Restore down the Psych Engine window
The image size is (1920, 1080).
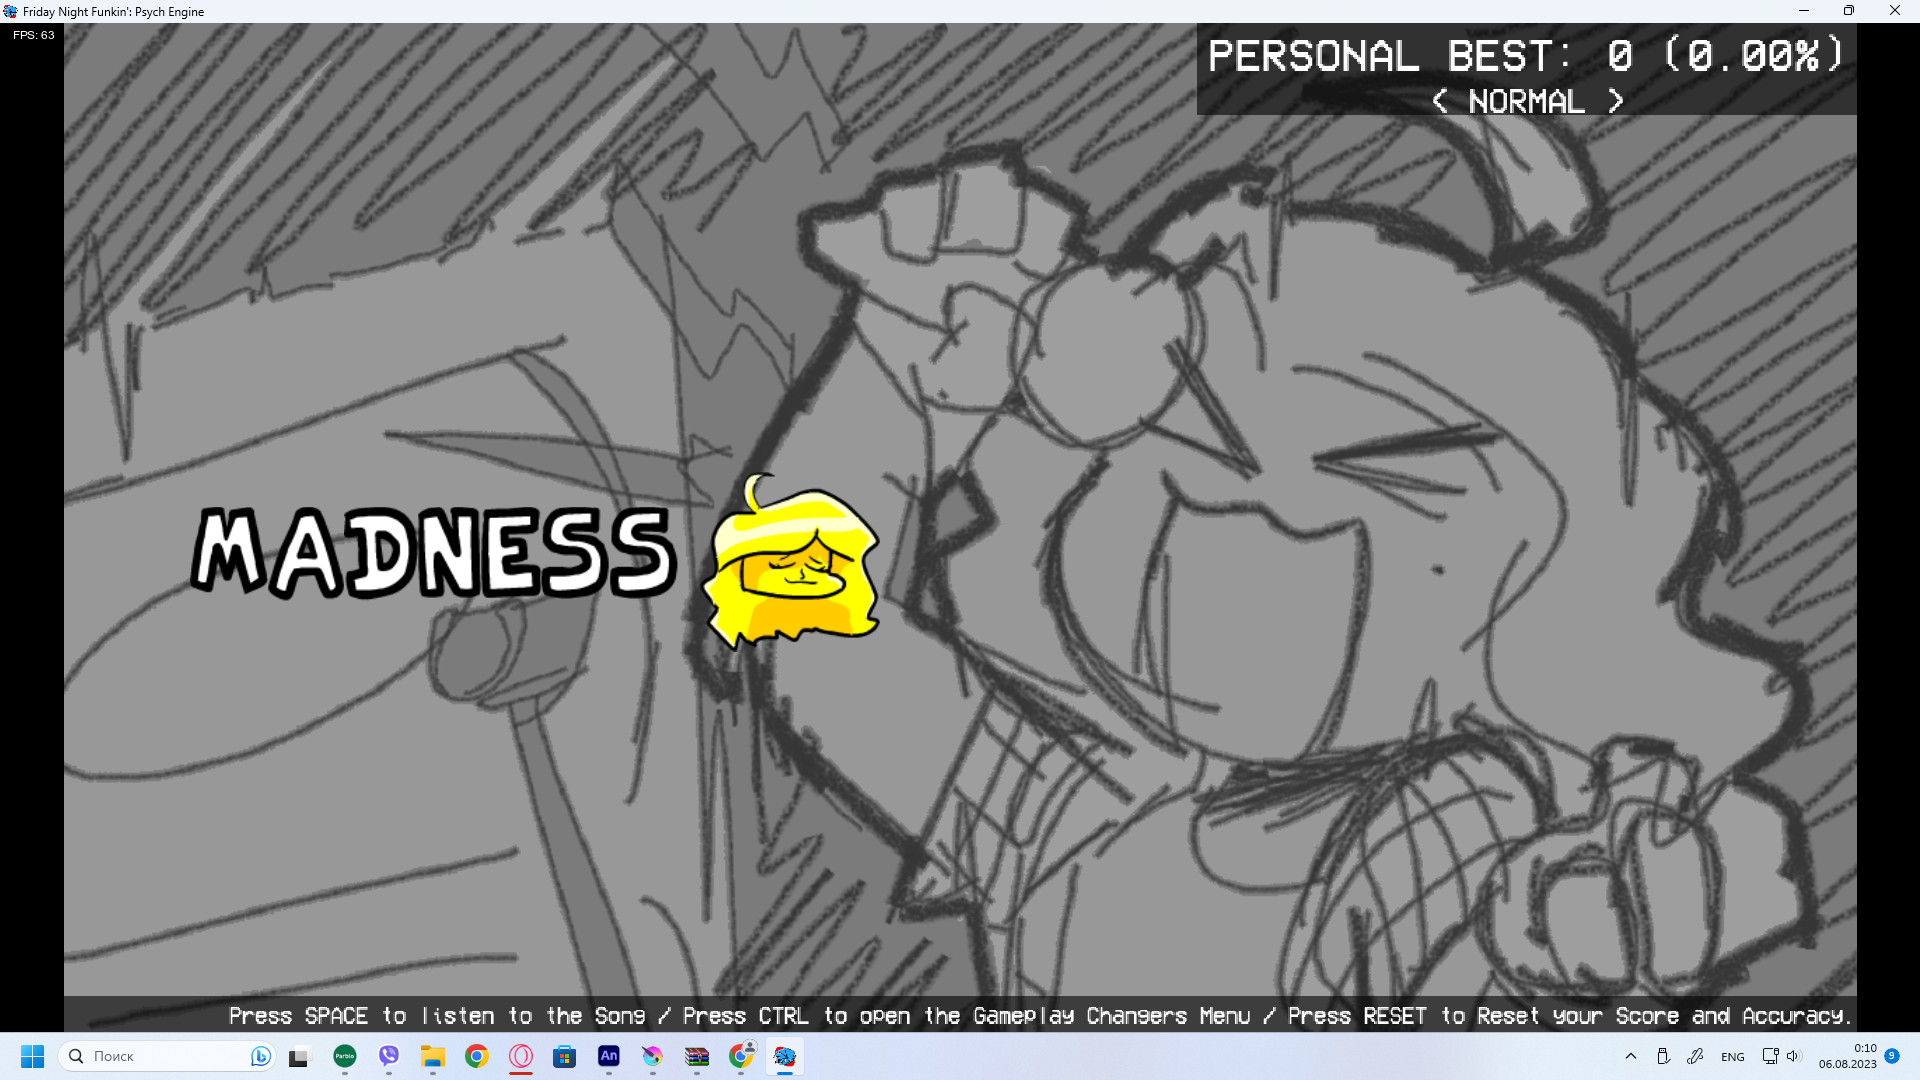coord(1849,11)
